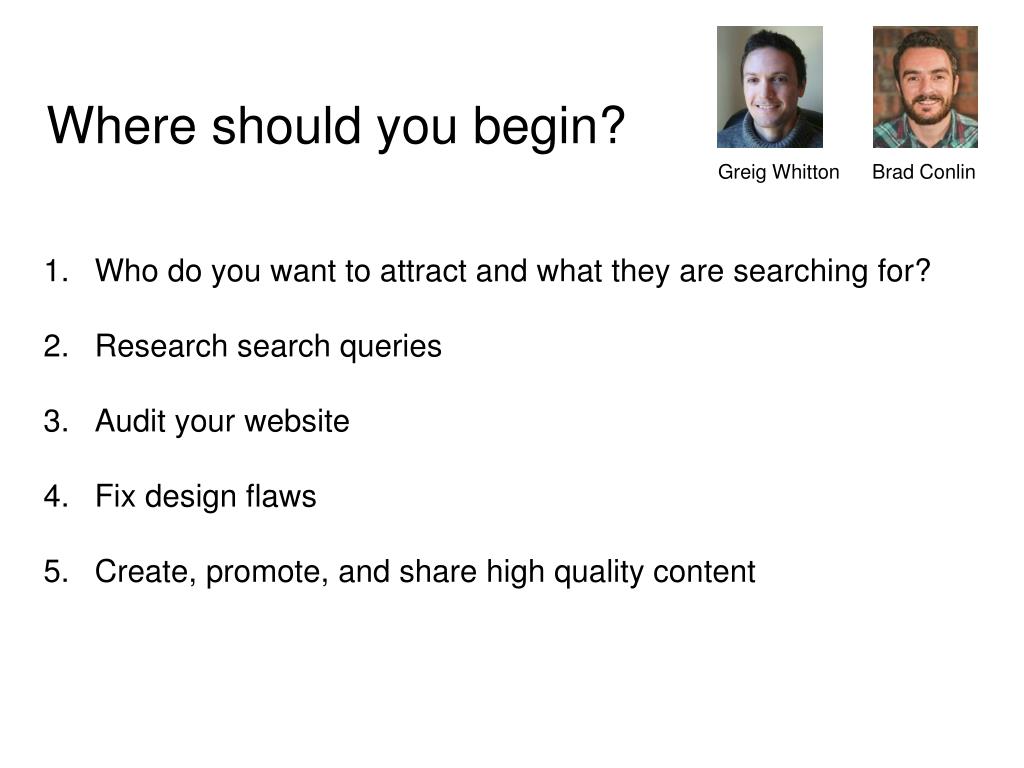The image size is (1024, 768).
Task: Click 'Create, promote, and share high quality content'
Action: pyautogui.click(x=425, y=572)
